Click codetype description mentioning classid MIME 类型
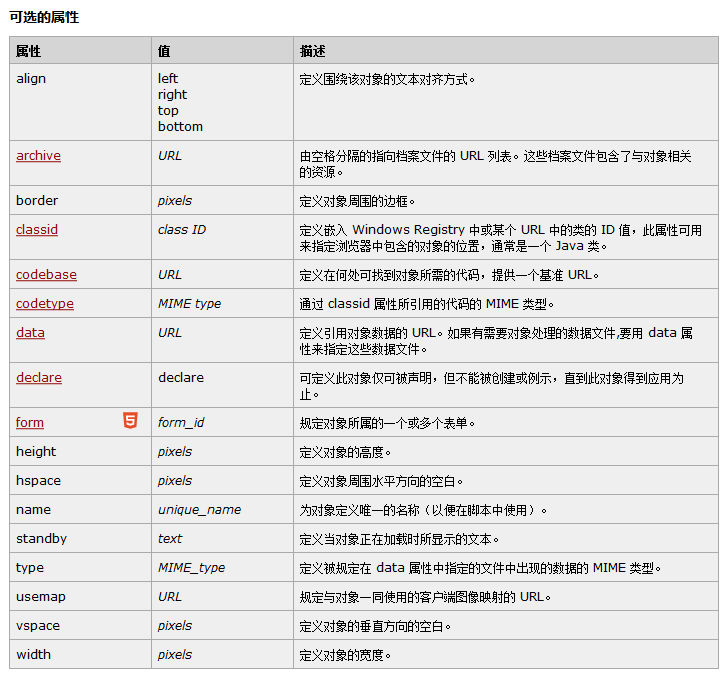The image size is (722, 680). click(x=426, y=304)
